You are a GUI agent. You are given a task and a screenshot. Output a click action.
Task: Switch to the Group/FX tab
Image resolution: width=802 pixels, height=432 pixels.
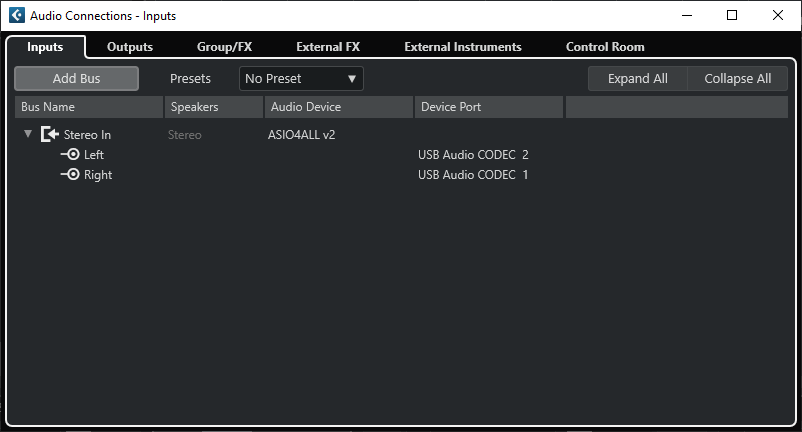(x=224, y=47)
